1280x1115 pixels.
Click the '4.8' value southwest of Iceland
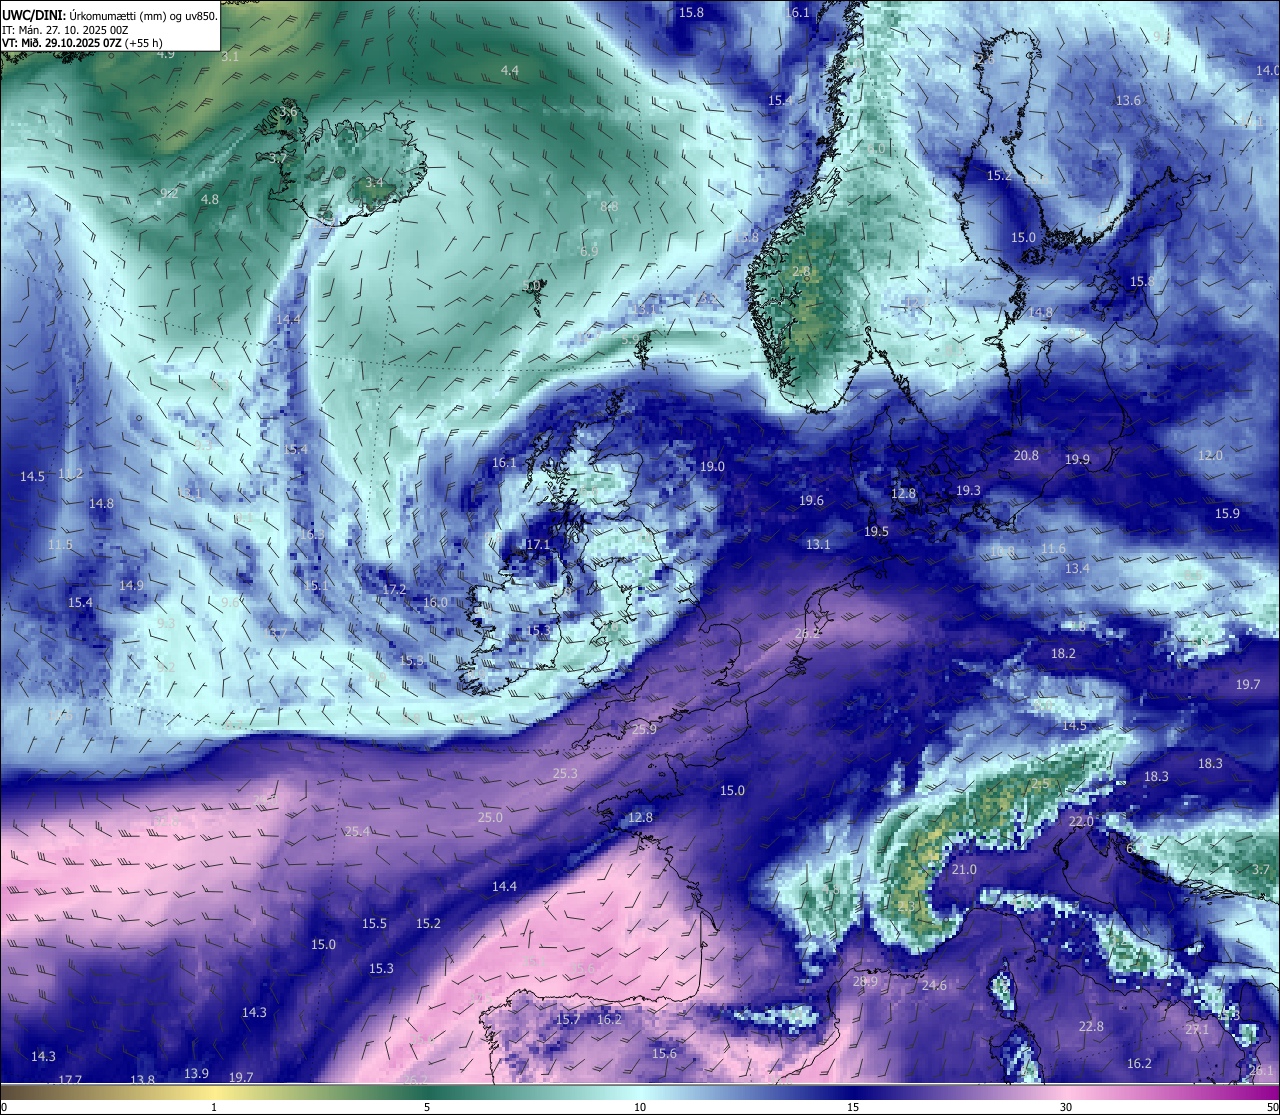pos(210,199)
